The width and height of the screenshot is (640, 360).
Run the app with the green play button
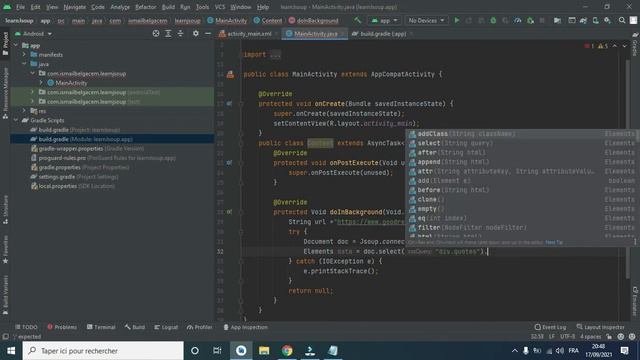(x=457, y=20)
